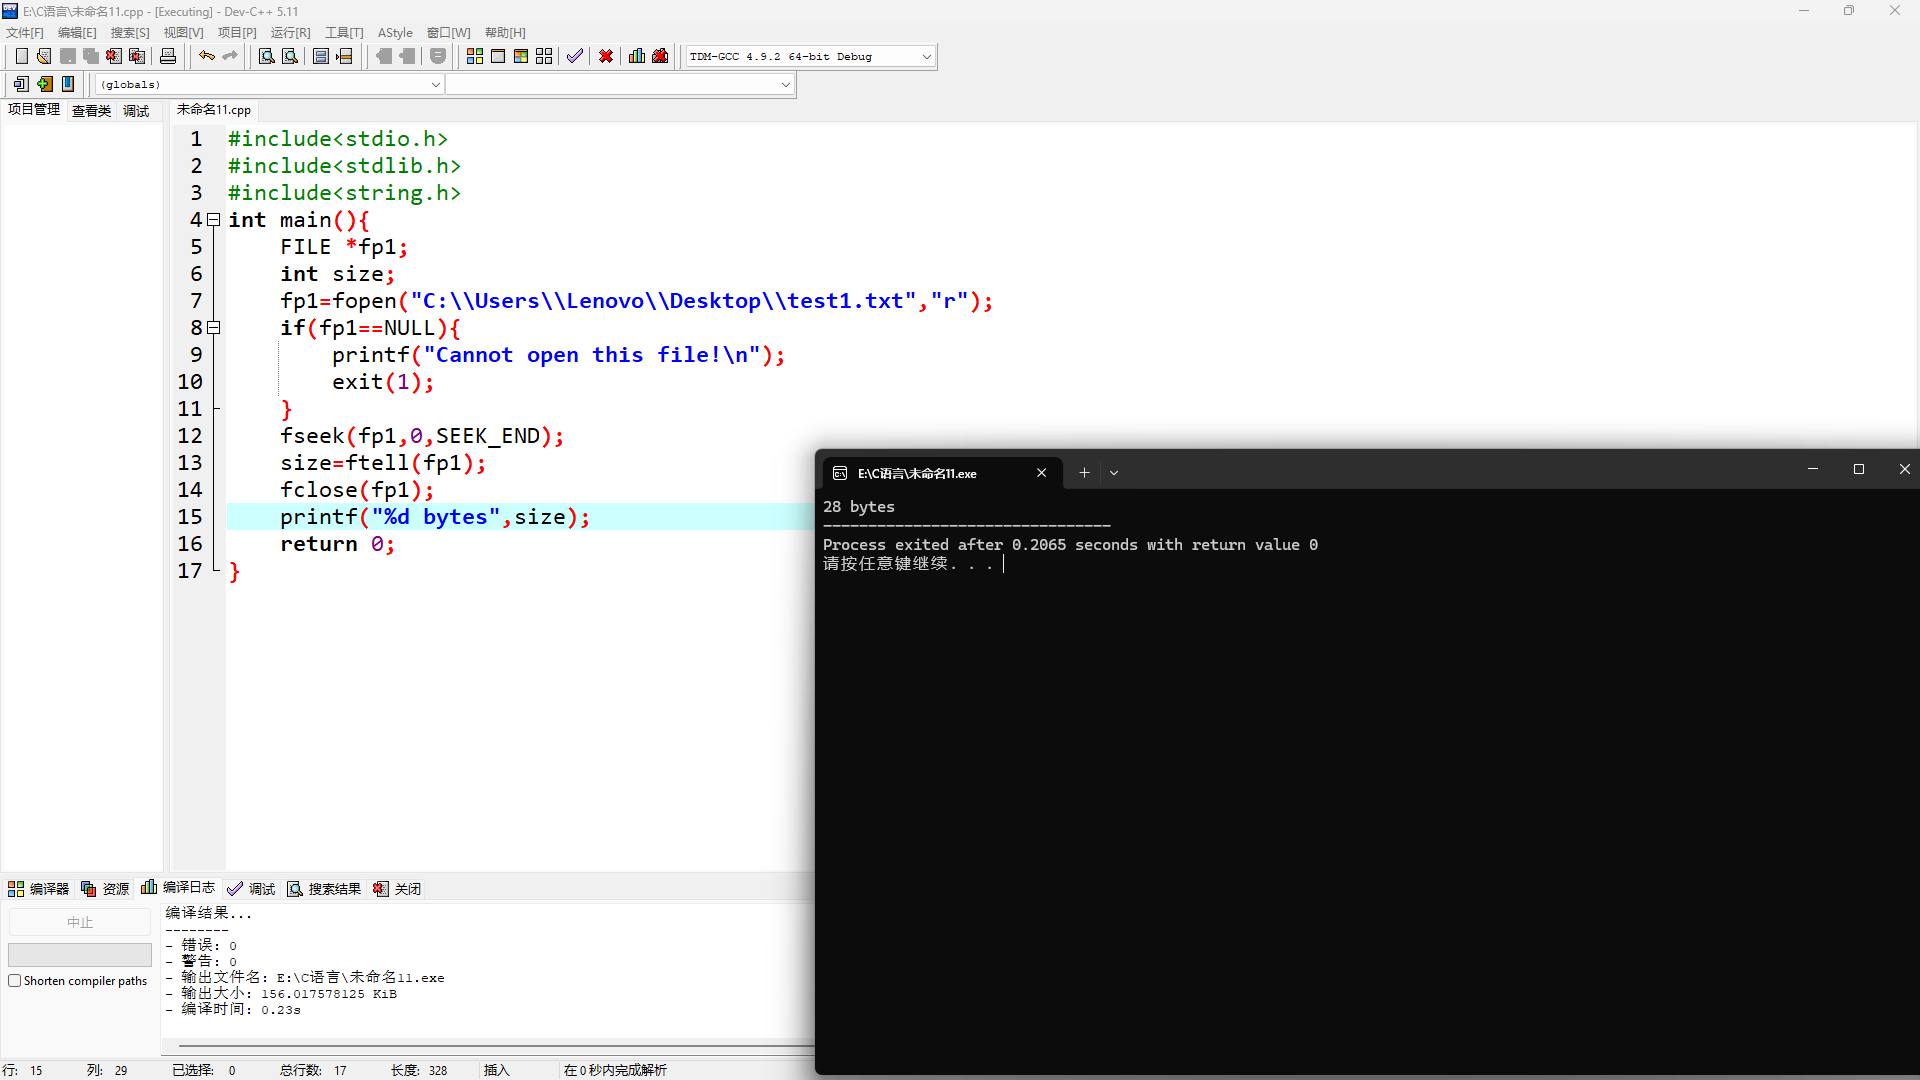Click the Print icon in toolbar
This screenshot has width=1920, height=1080.
168,56
